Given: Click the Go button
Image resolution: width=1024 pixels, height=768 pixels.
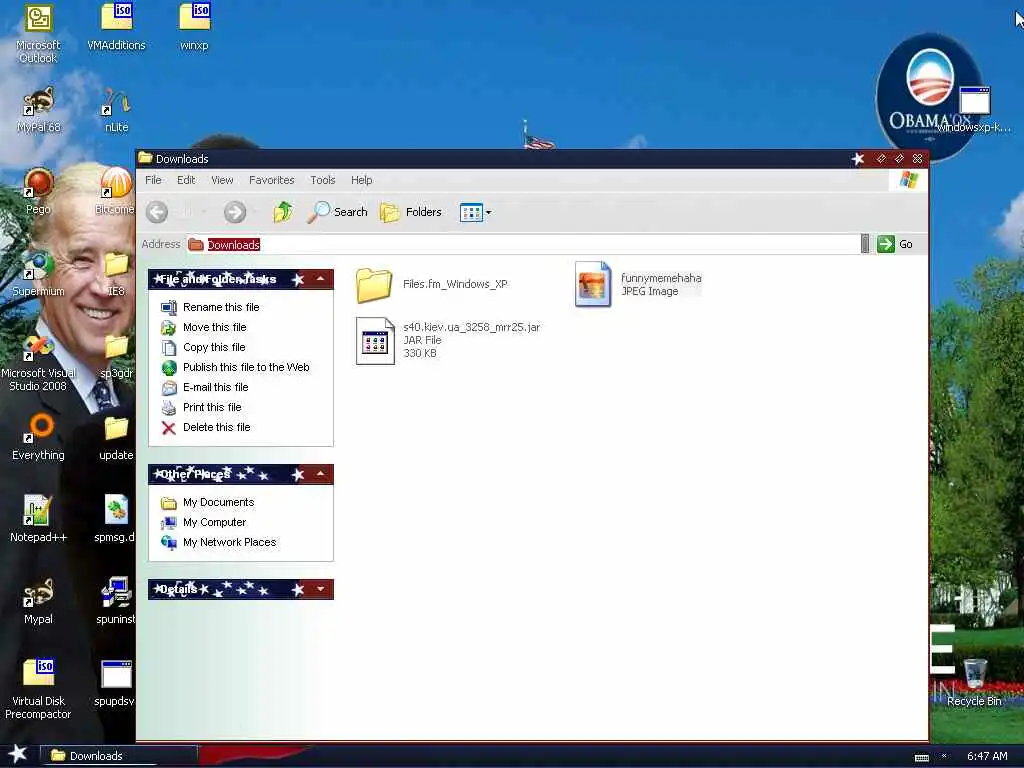Looking at the screenshot, I should pos(895,244).
